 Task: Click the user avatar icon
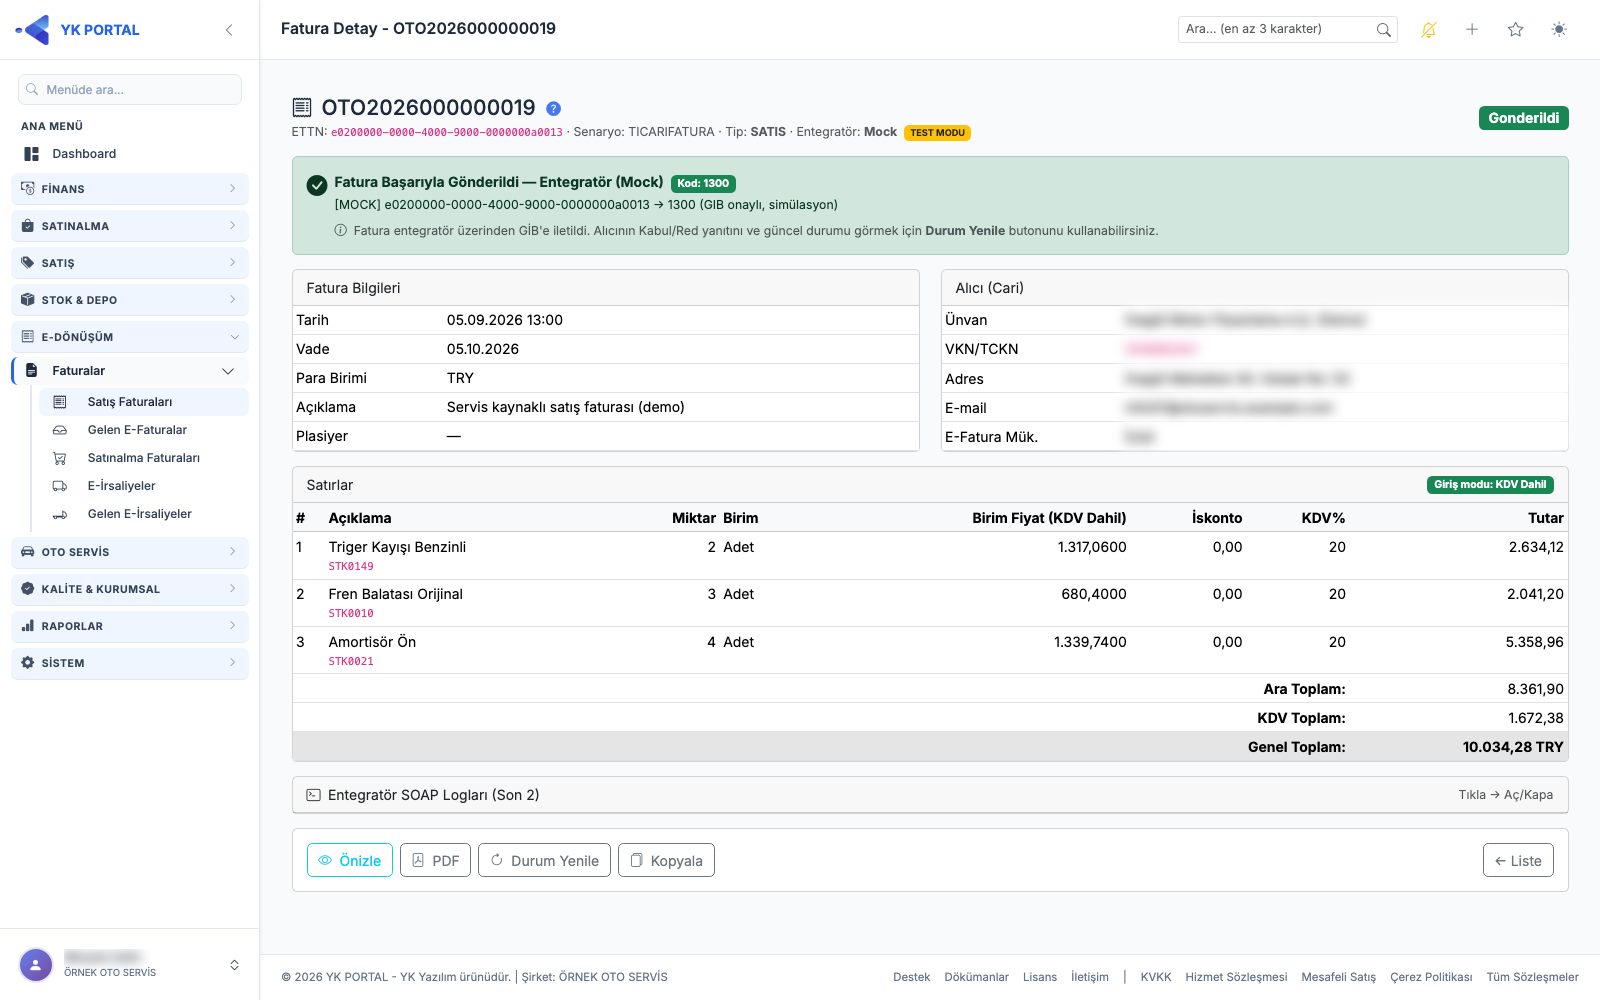coord(36,965)
